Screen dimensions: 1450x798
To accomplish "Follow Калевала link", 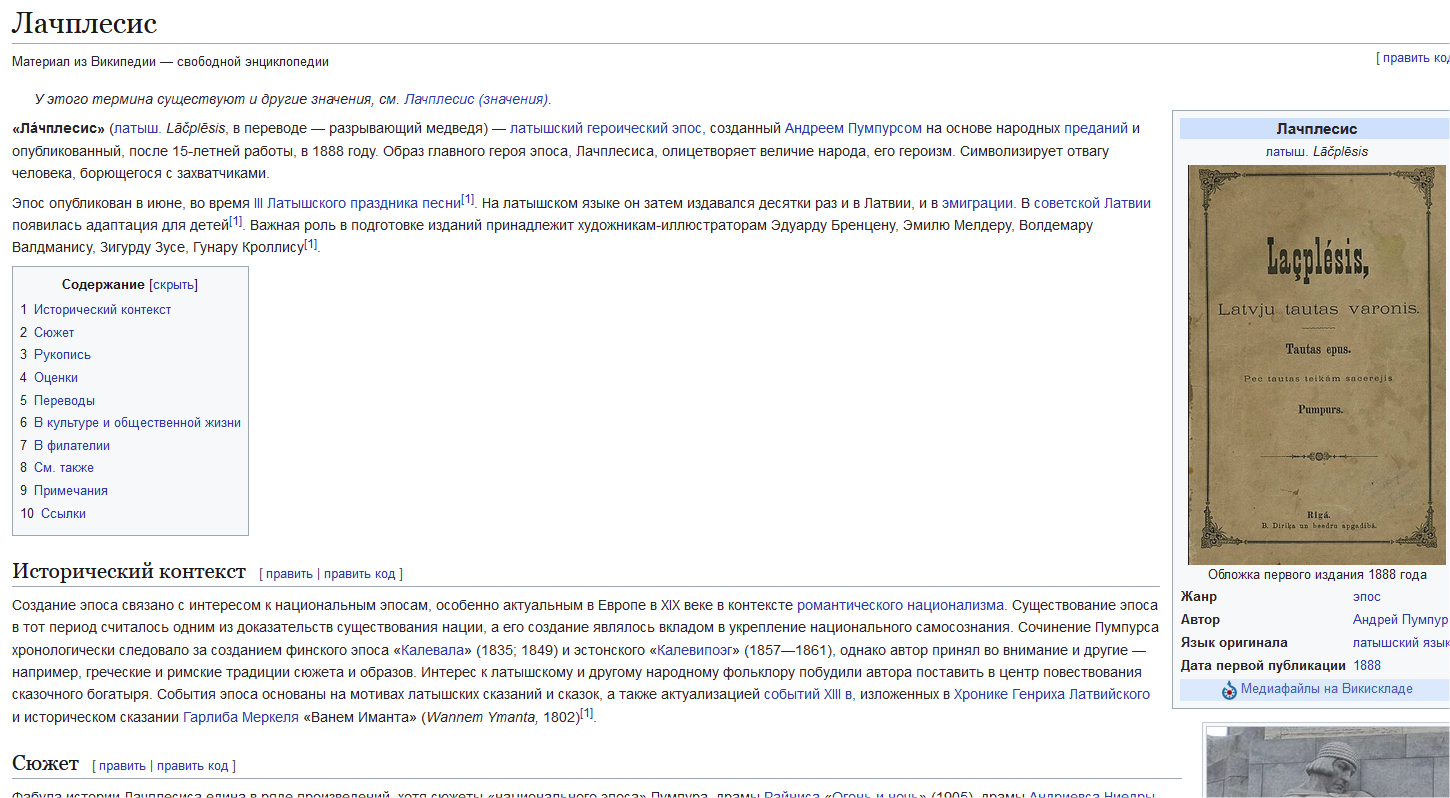I will [x=432, y=650].
